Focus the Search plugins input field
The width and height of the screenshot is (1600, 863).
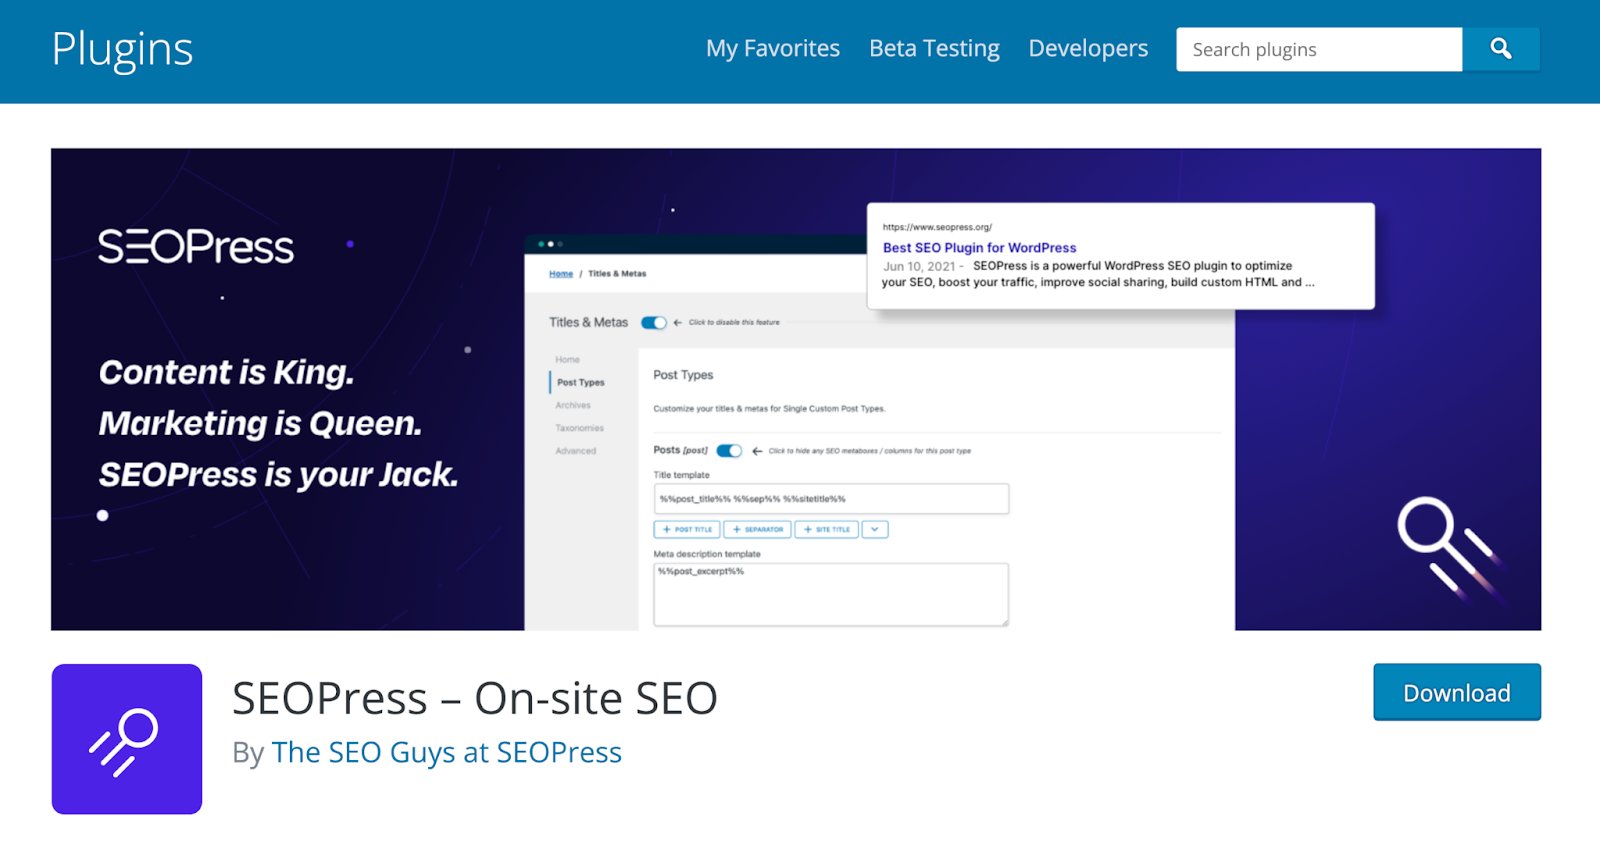[x=1318, y=50]
